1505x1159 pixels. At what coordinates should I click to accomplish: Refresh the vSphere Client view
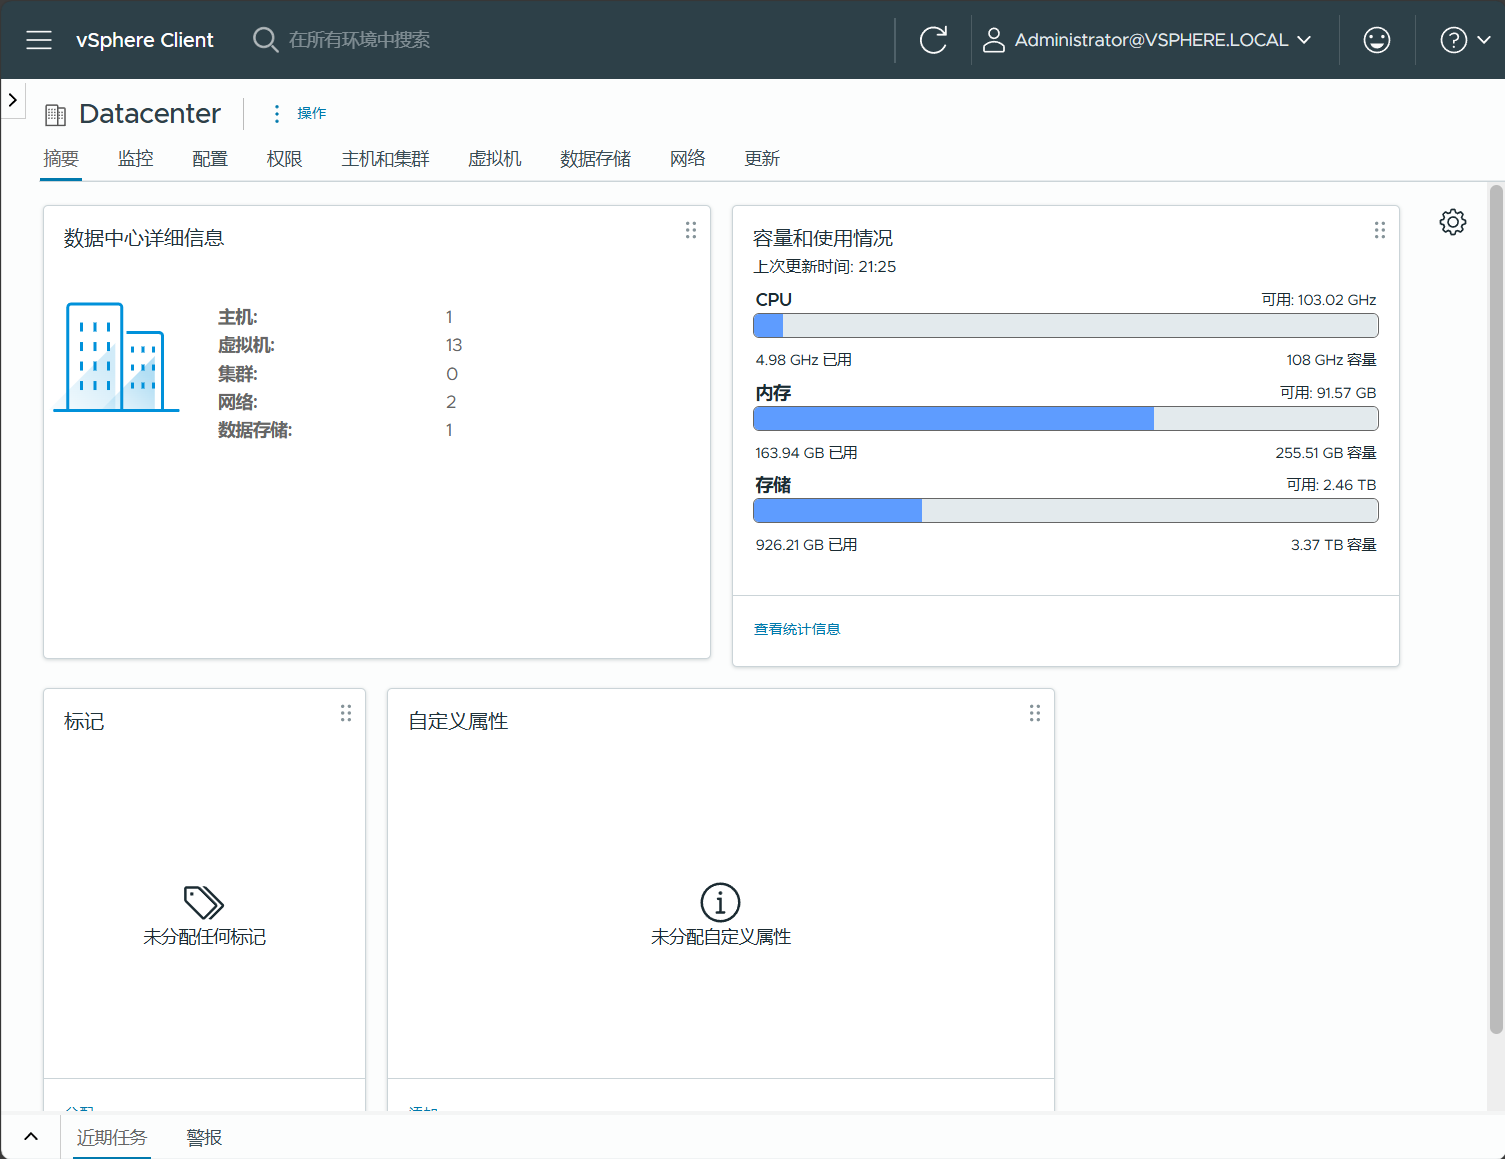coord(933,40)
